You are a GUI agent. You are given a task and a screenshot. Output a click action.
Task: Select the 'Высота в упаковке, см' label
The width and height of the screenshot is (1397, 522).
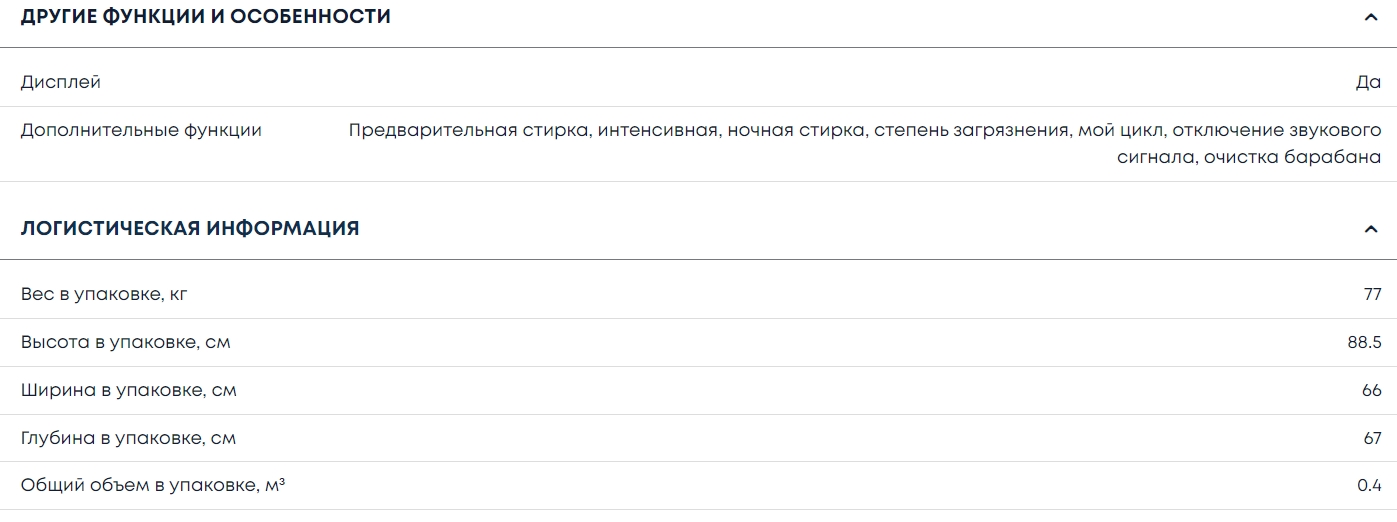pos(126,343)
